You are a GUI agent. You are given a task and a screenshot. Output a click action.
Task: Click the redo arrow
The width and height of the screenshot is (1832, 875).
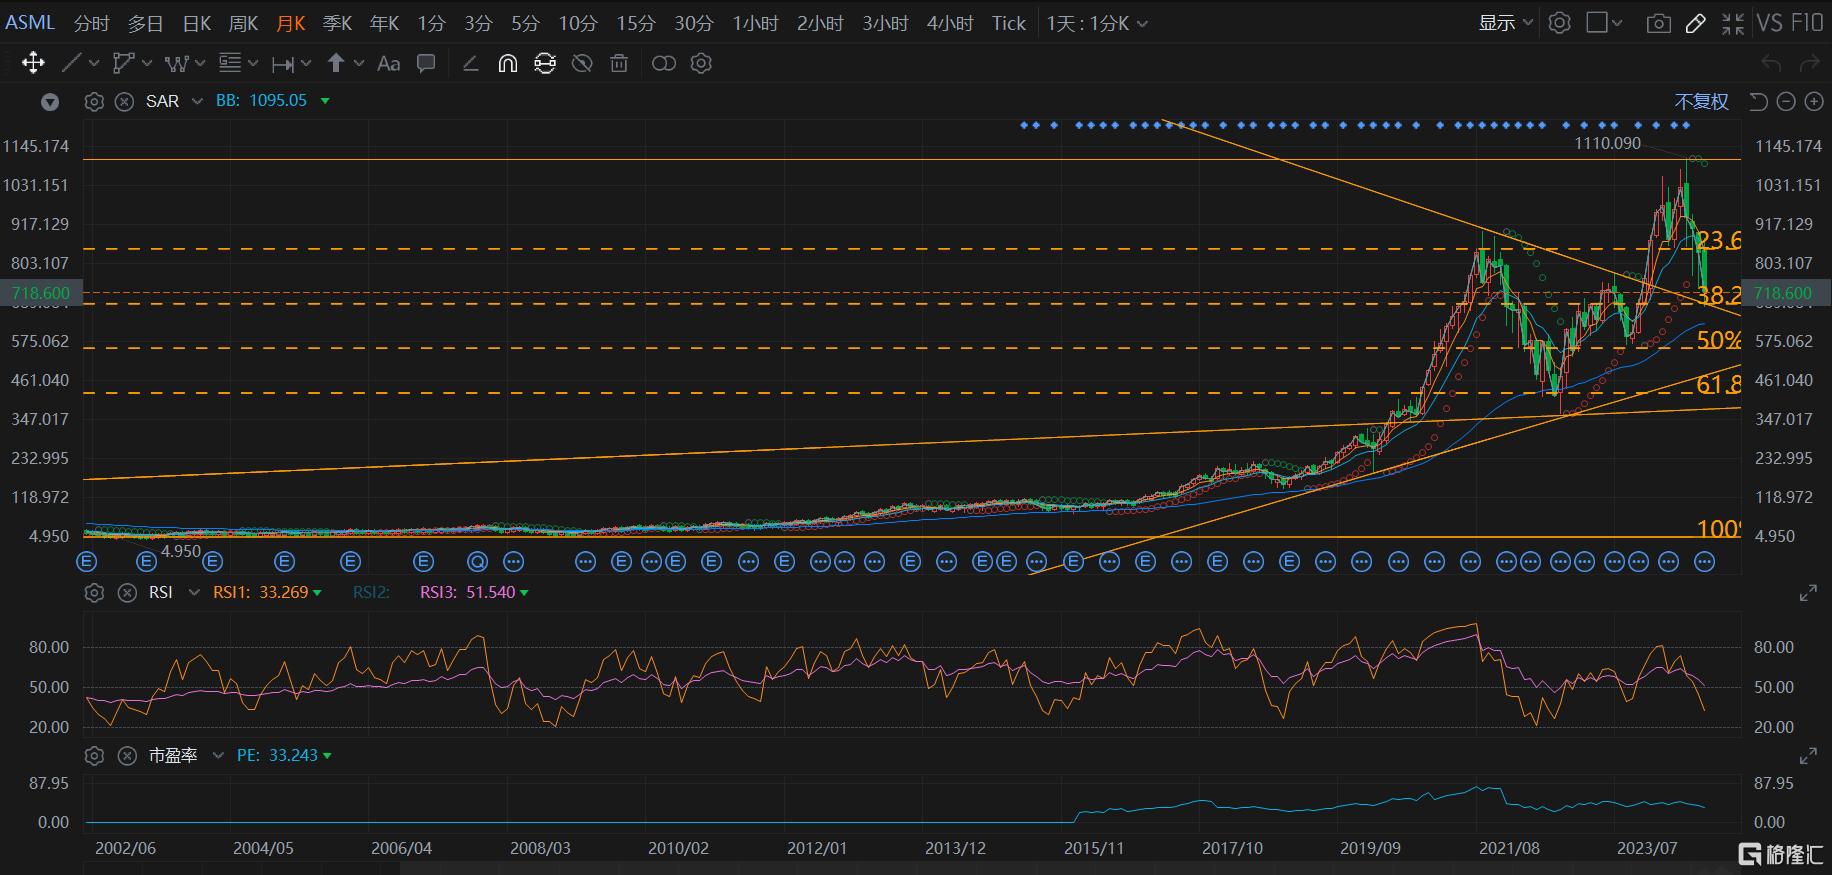point(1809,63)
